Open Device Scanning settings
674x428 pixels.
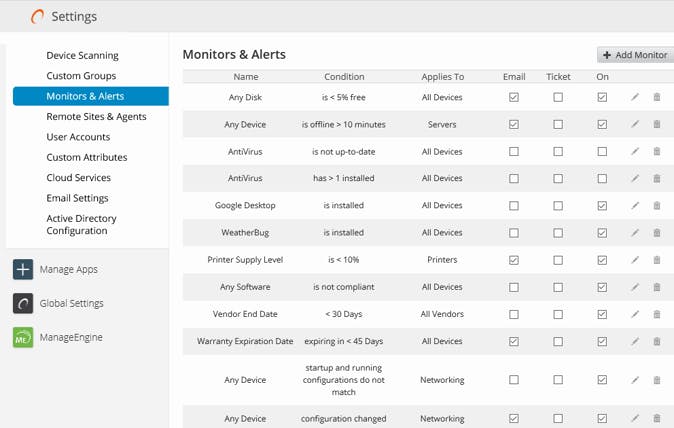[82, 56]
